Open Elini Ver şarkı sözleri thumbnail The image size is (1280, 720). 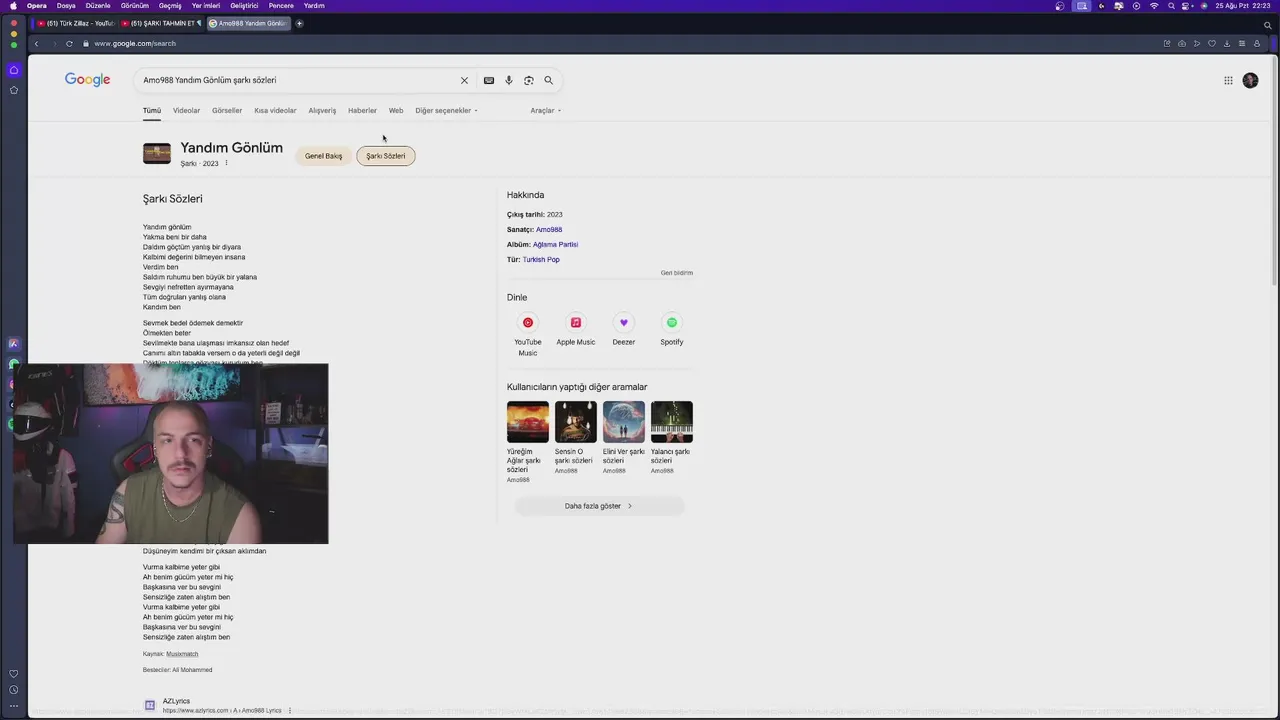pos(624,422)
